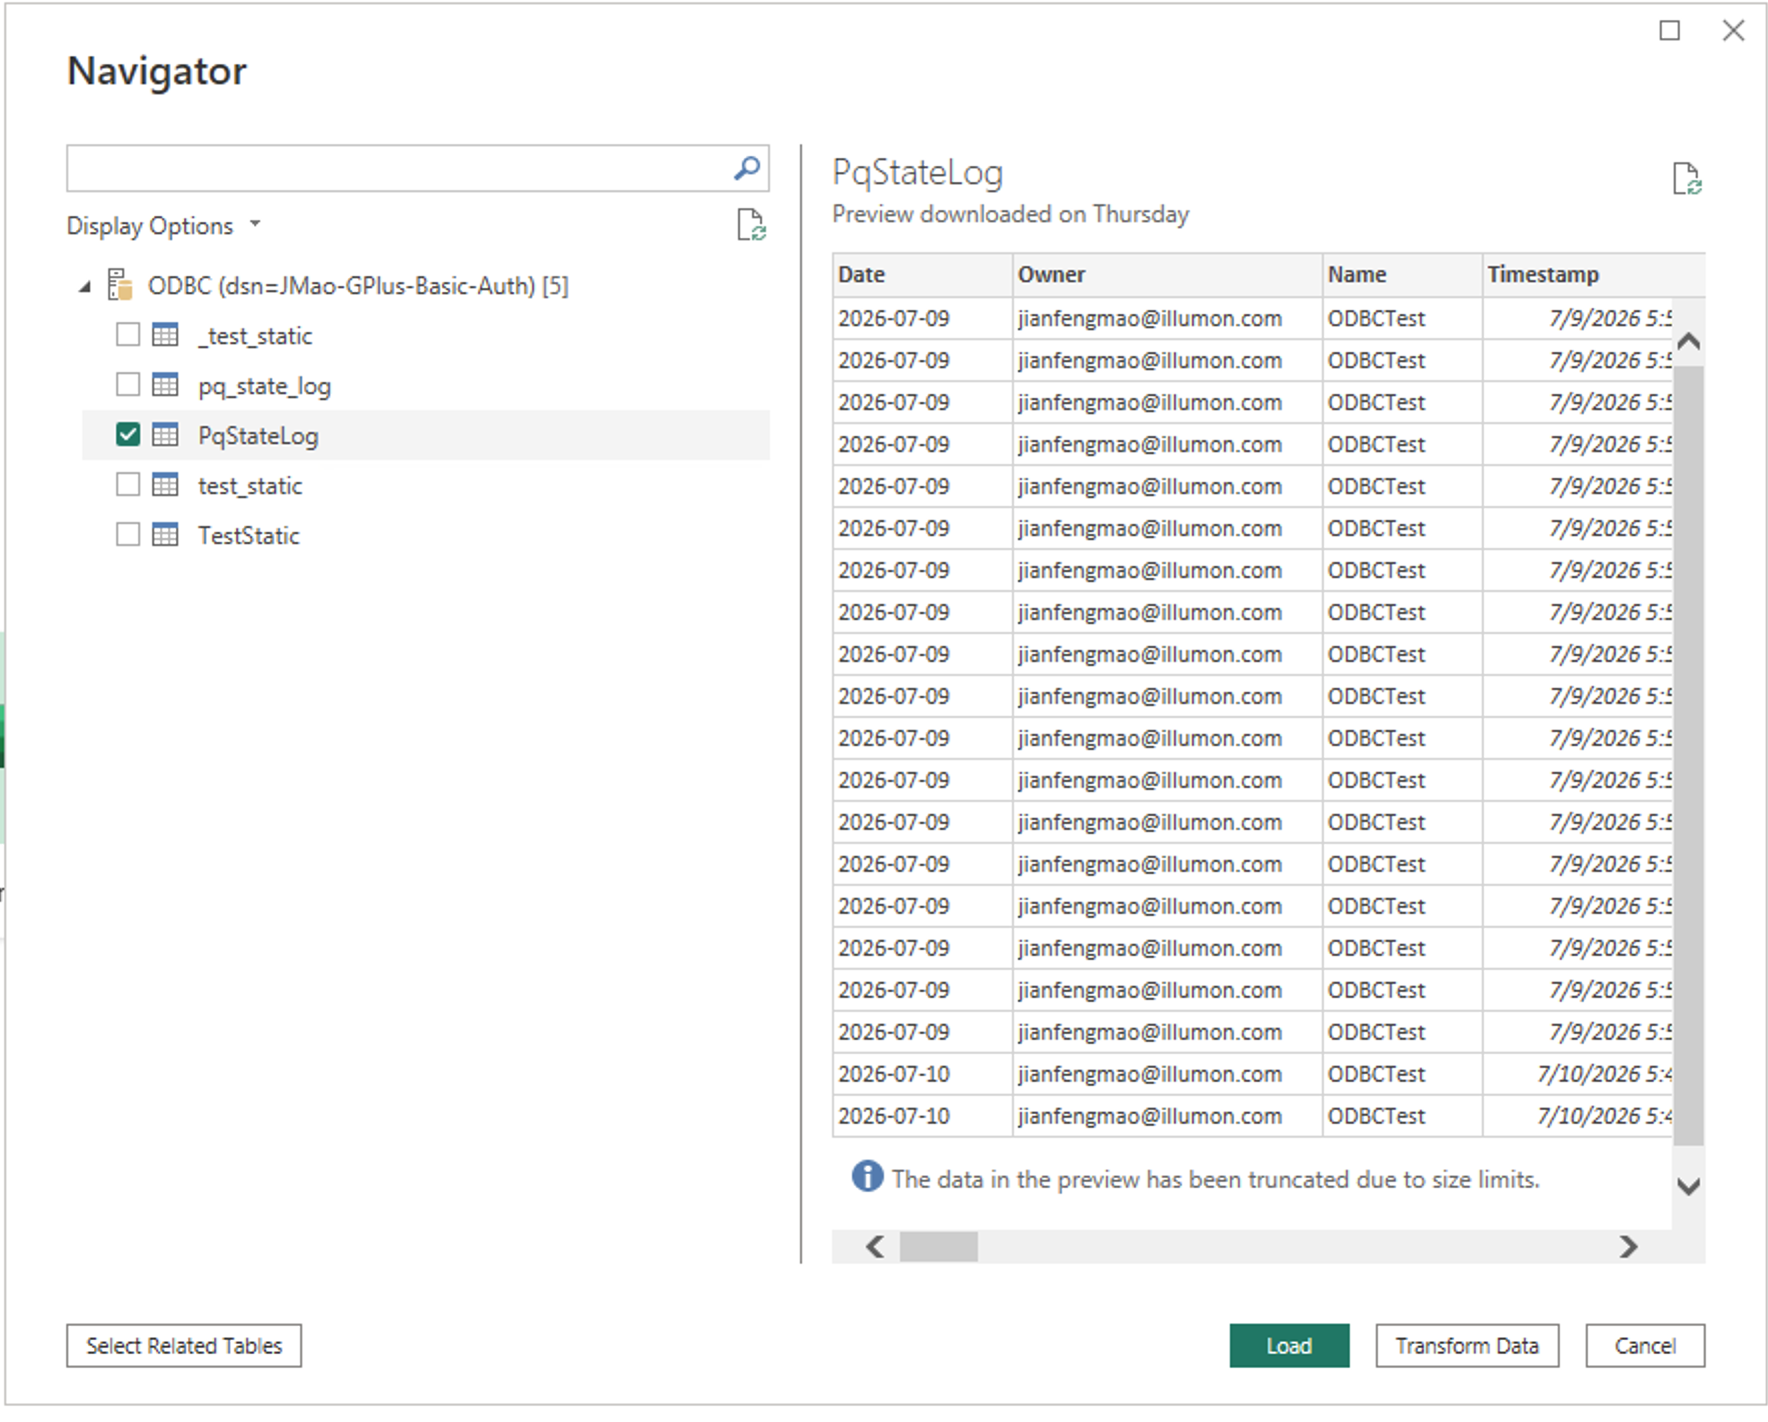The image size is (1768, 1422).
Task: Click the info icon by truncation notice
Action: [x=867, y=1176]
